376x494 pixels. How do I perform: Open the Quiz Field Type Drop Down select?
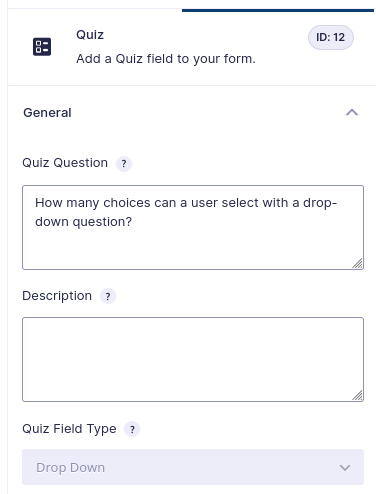(x=193, y=467)
